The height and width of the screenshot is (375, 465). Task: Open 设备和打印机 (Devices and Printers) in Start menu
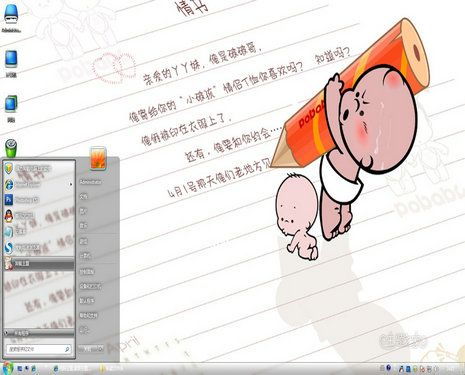click(x=90, y=286)
